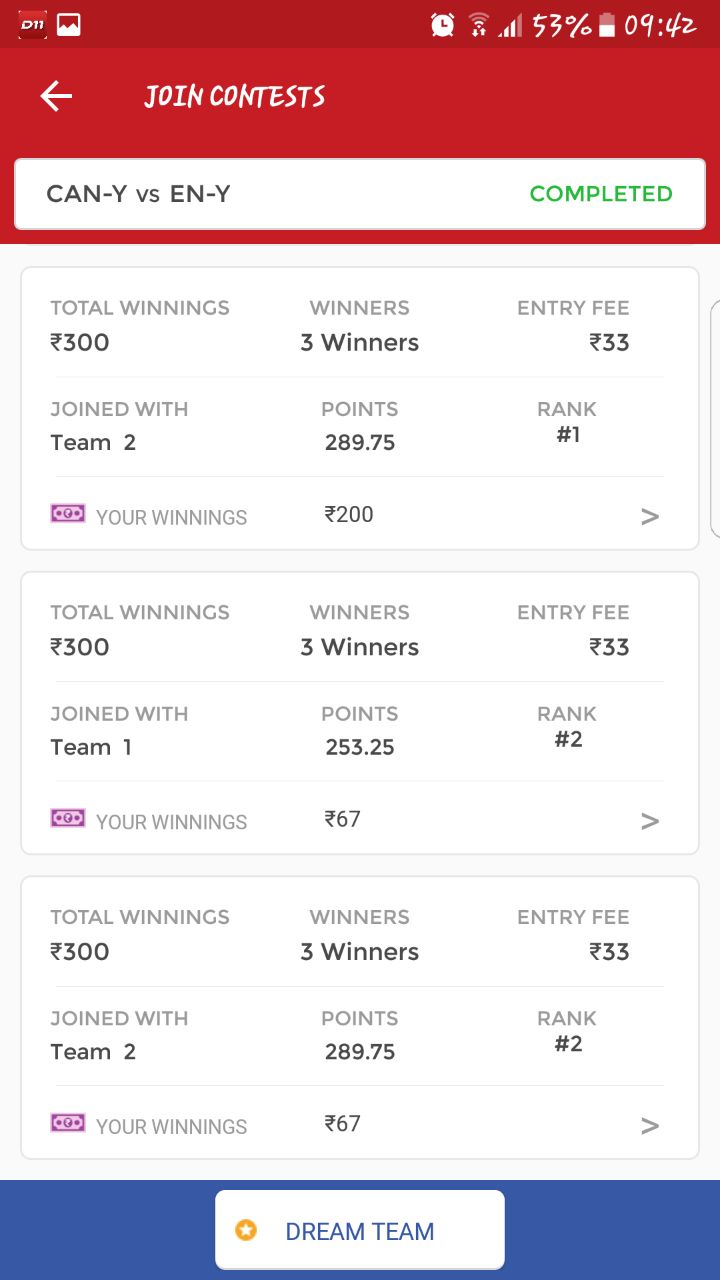Expand second contest joined with Team 1
Screen dimensions: 720x1280
(x=650, y=821)
